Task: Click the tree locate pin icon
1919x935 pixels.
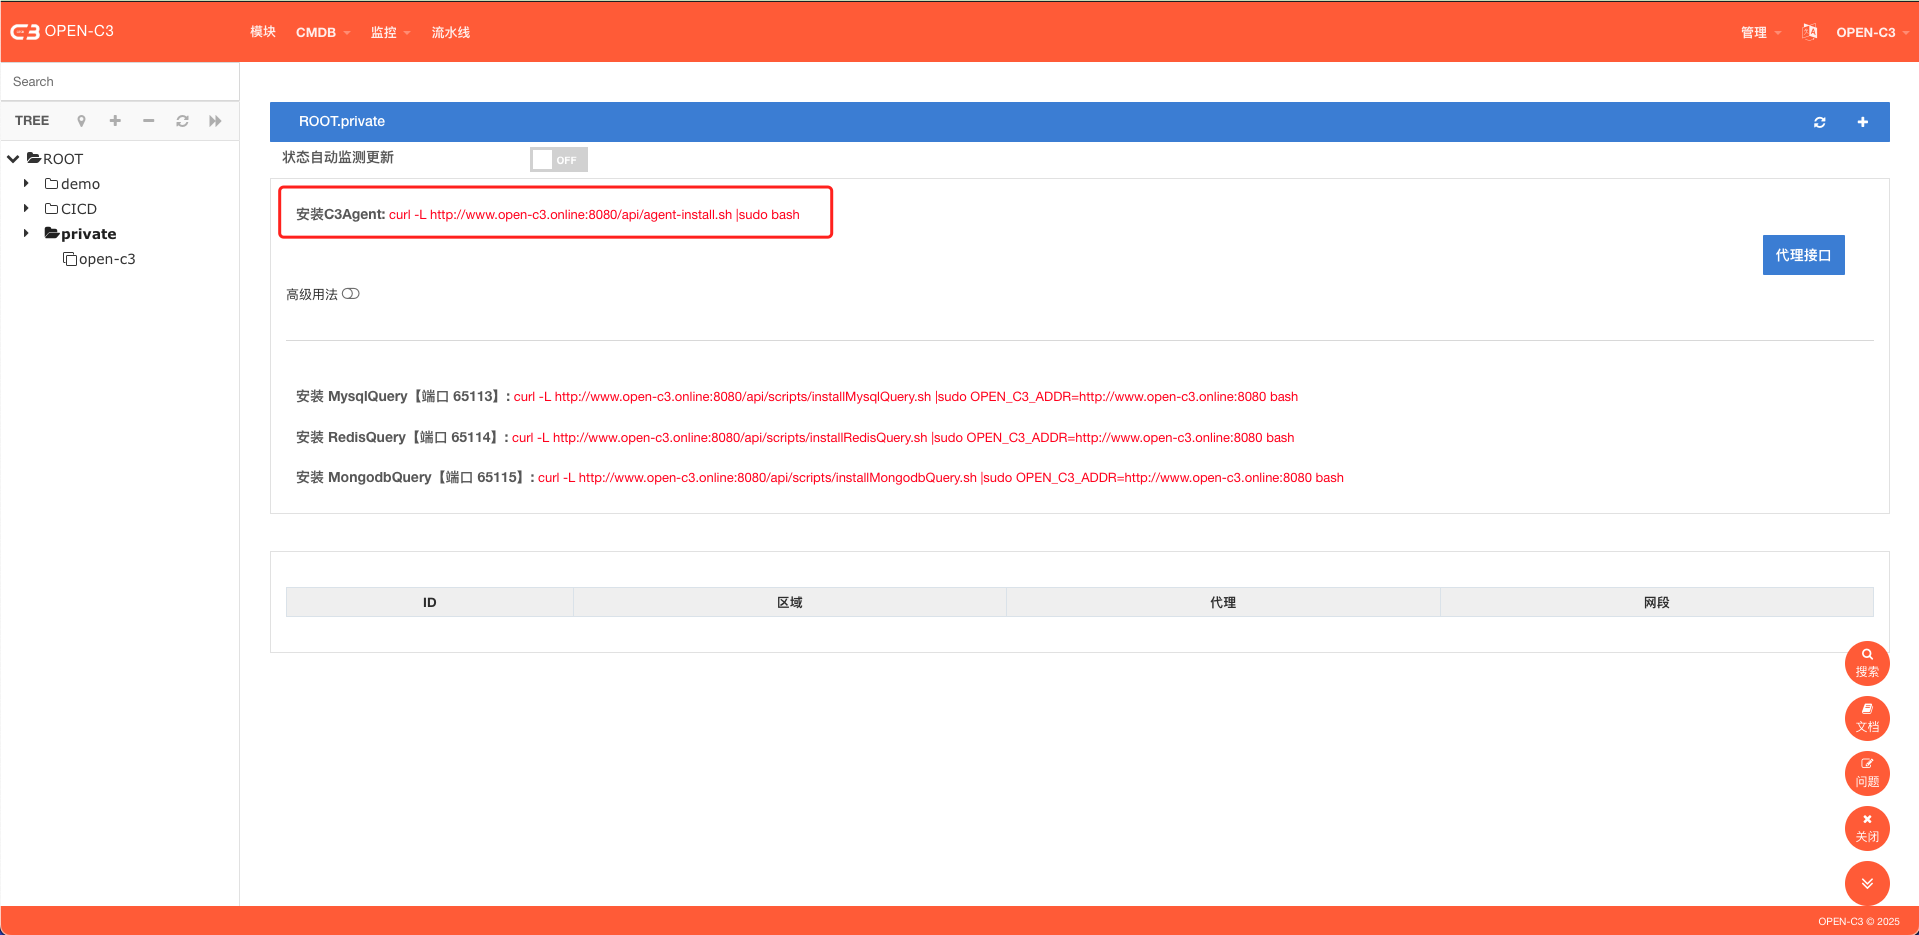Action: tap(81, 121)
